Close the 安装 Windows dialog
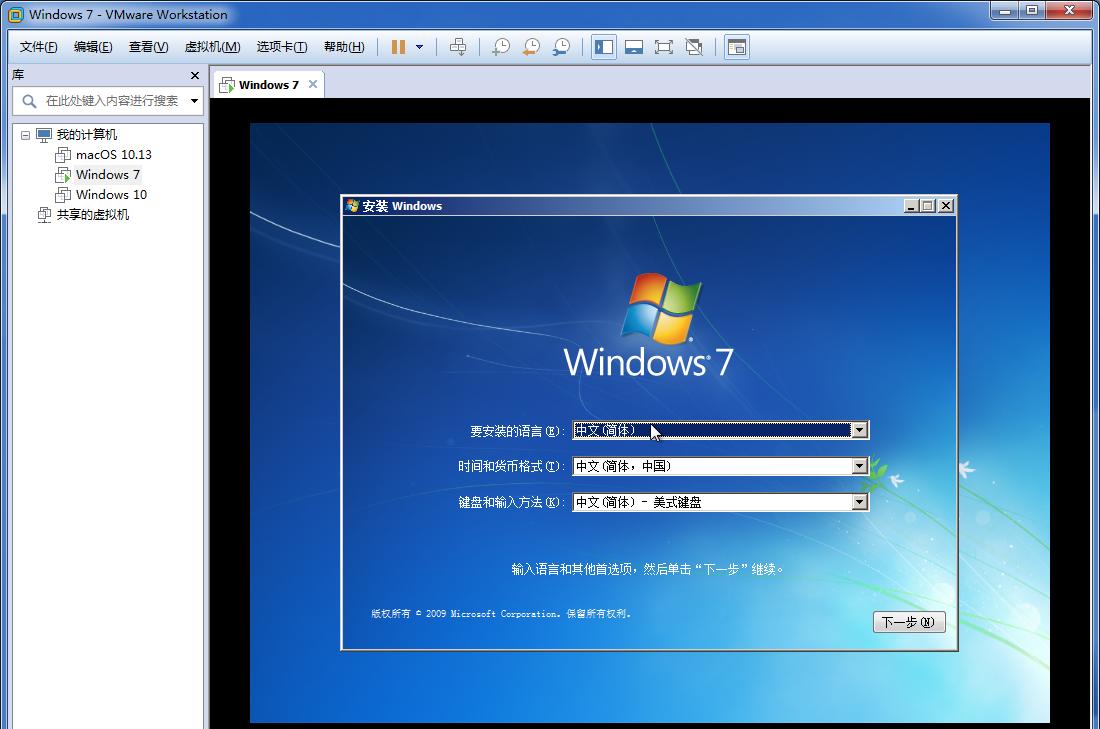This screenshot has width=1100, height=729. (x=946, y=206)
